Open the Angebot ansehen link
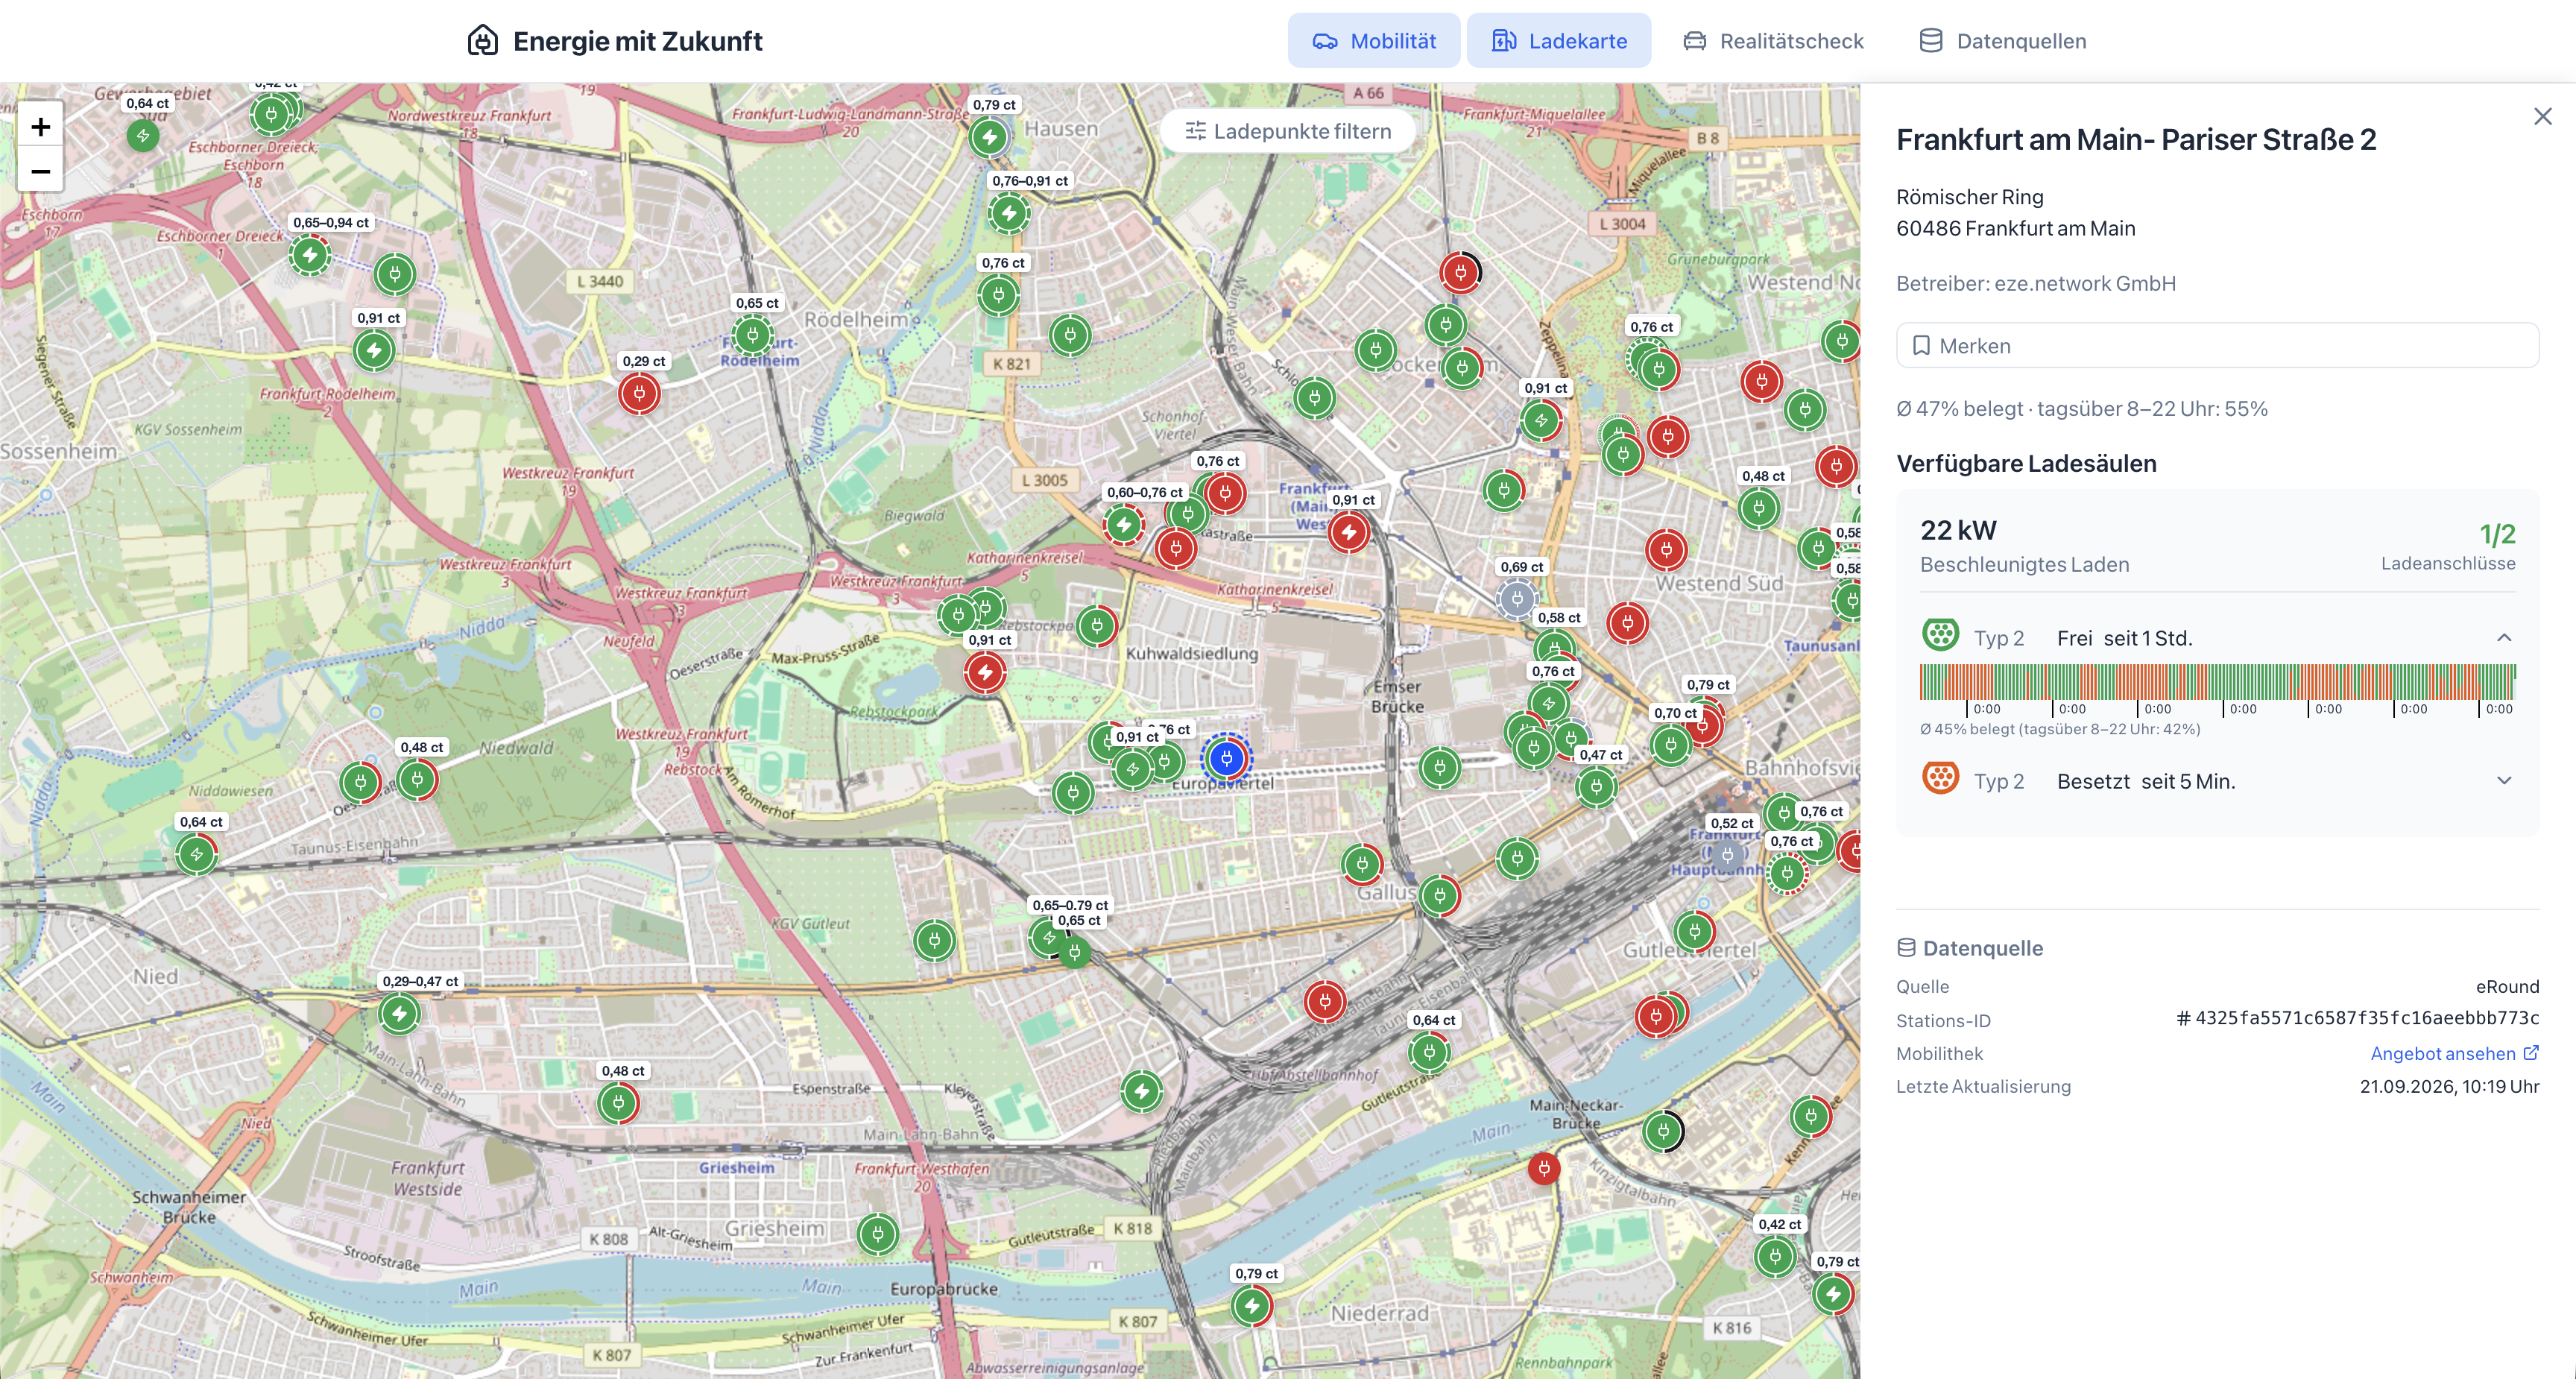Viewport: 2576px width, 1379px height. 2454,1053
